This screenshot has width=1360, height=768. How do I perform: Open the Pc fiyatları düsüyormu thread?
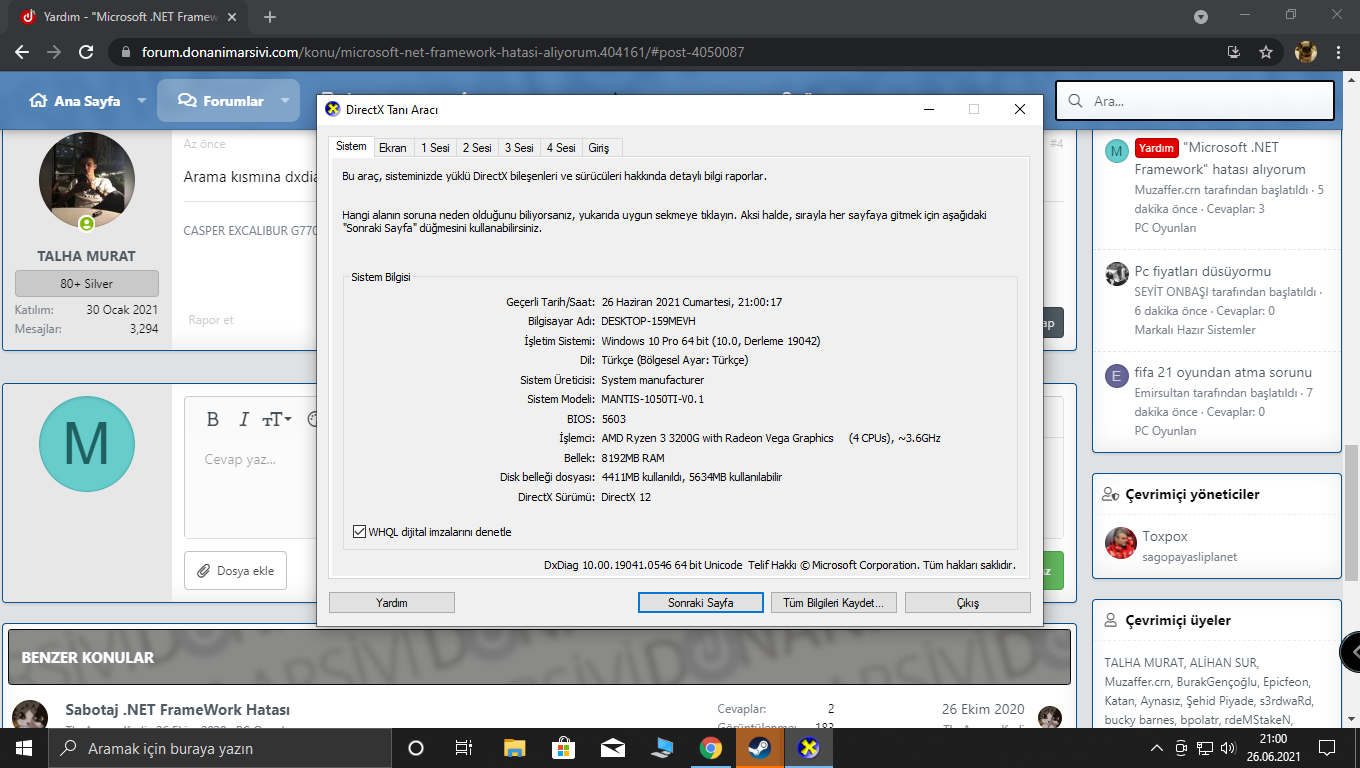pos(1203,271)
